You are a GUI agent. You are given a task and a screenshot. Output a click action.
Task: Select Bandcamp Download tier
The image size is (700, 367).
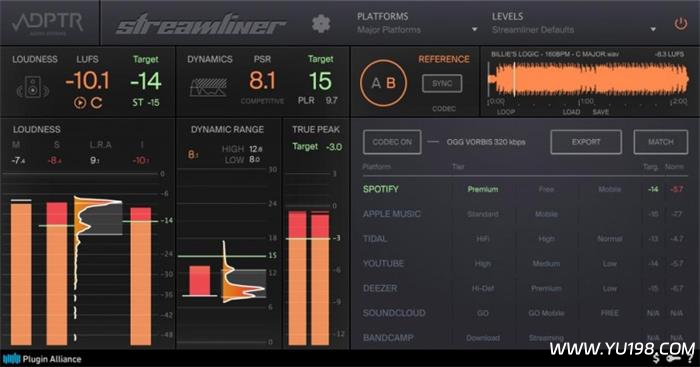(483, 338)
